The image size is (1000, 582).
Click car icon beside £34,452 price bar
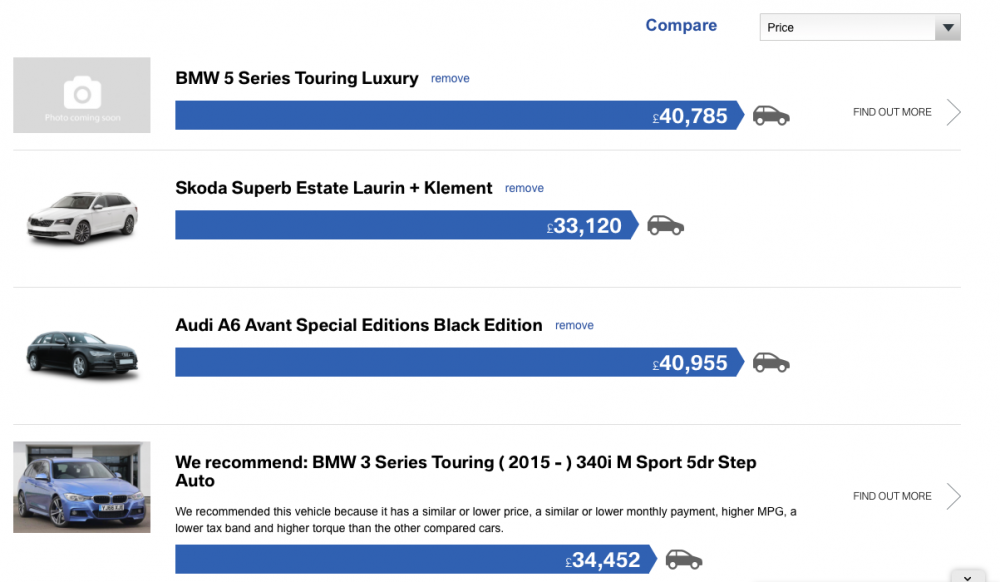tap(684, 559)
